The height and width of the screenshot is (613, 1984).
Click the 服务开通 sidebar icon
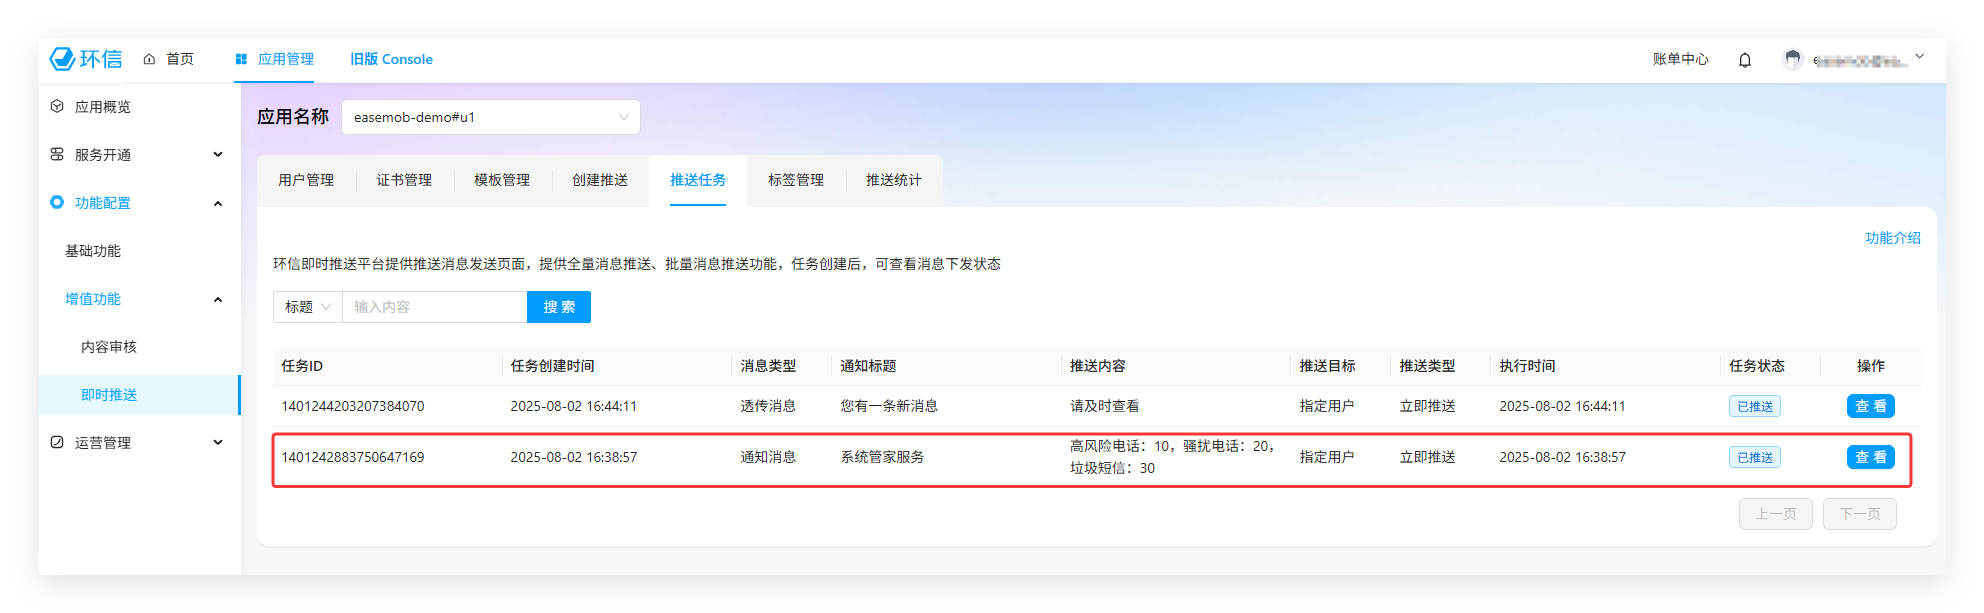coord(57,154)
